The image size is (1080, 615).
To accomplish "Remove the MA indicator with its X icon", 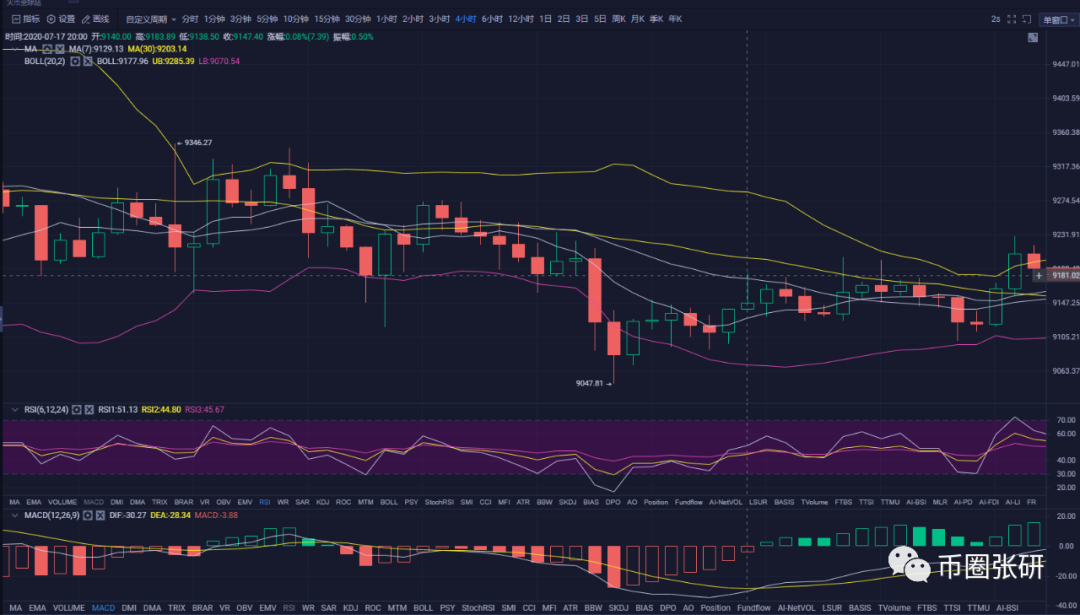I will (60, 49).
